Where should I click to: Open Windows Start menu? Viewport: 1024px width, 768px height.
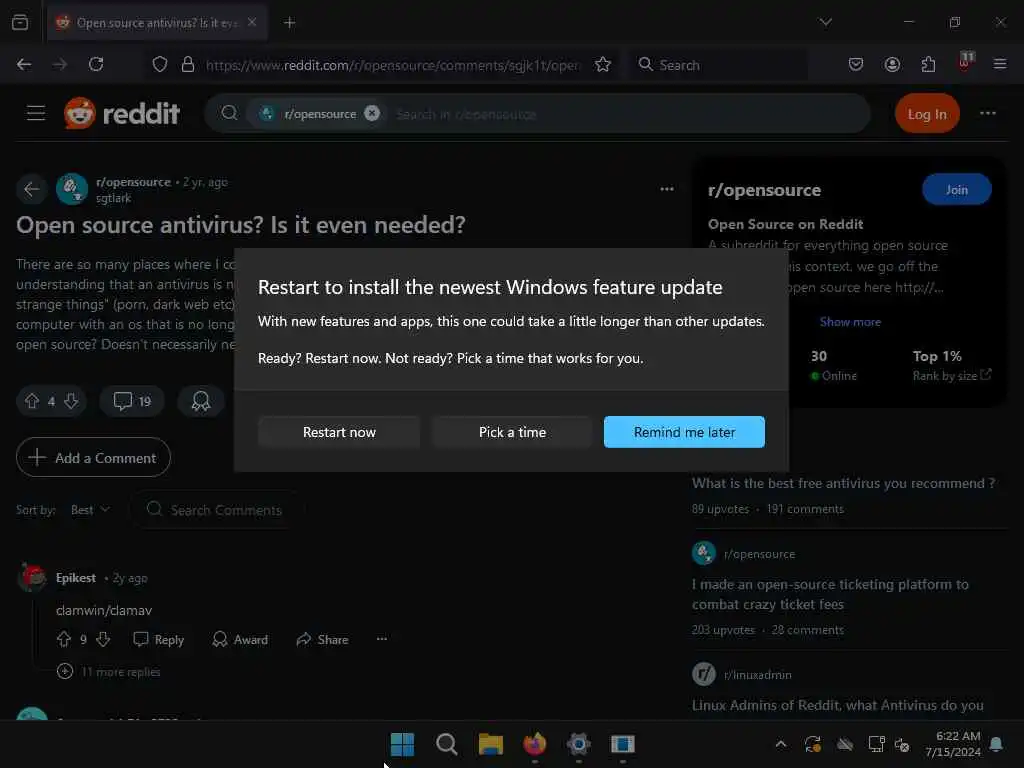click(x=402, y=744)
